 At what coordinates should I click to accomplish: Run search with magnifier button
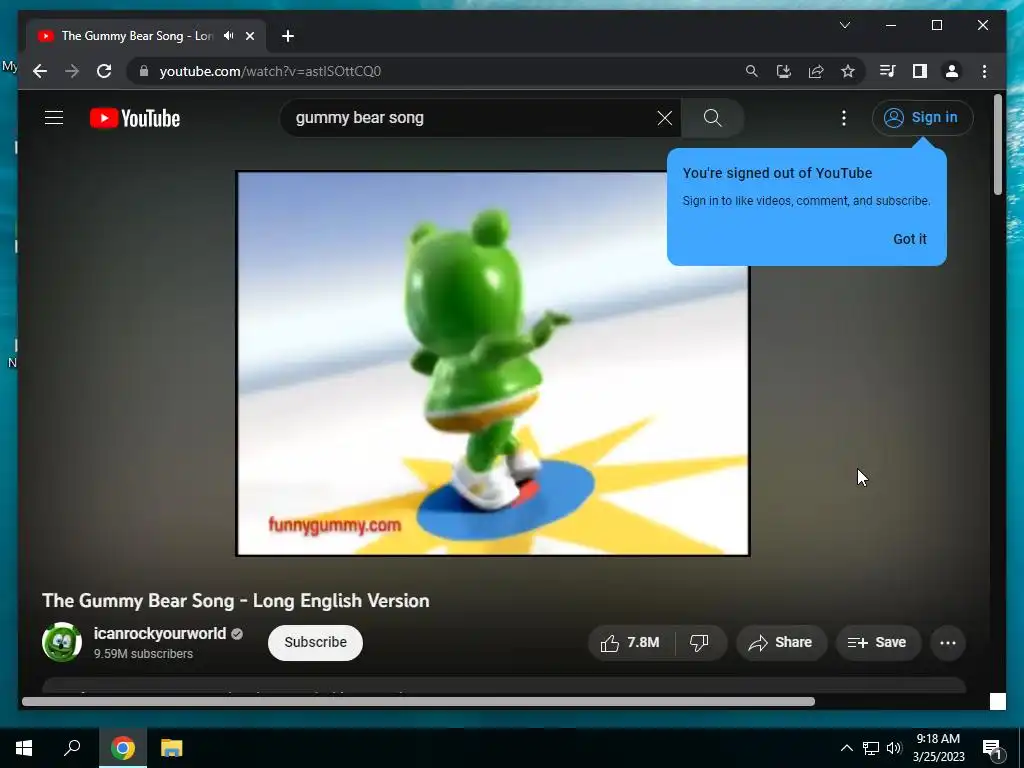712,118
